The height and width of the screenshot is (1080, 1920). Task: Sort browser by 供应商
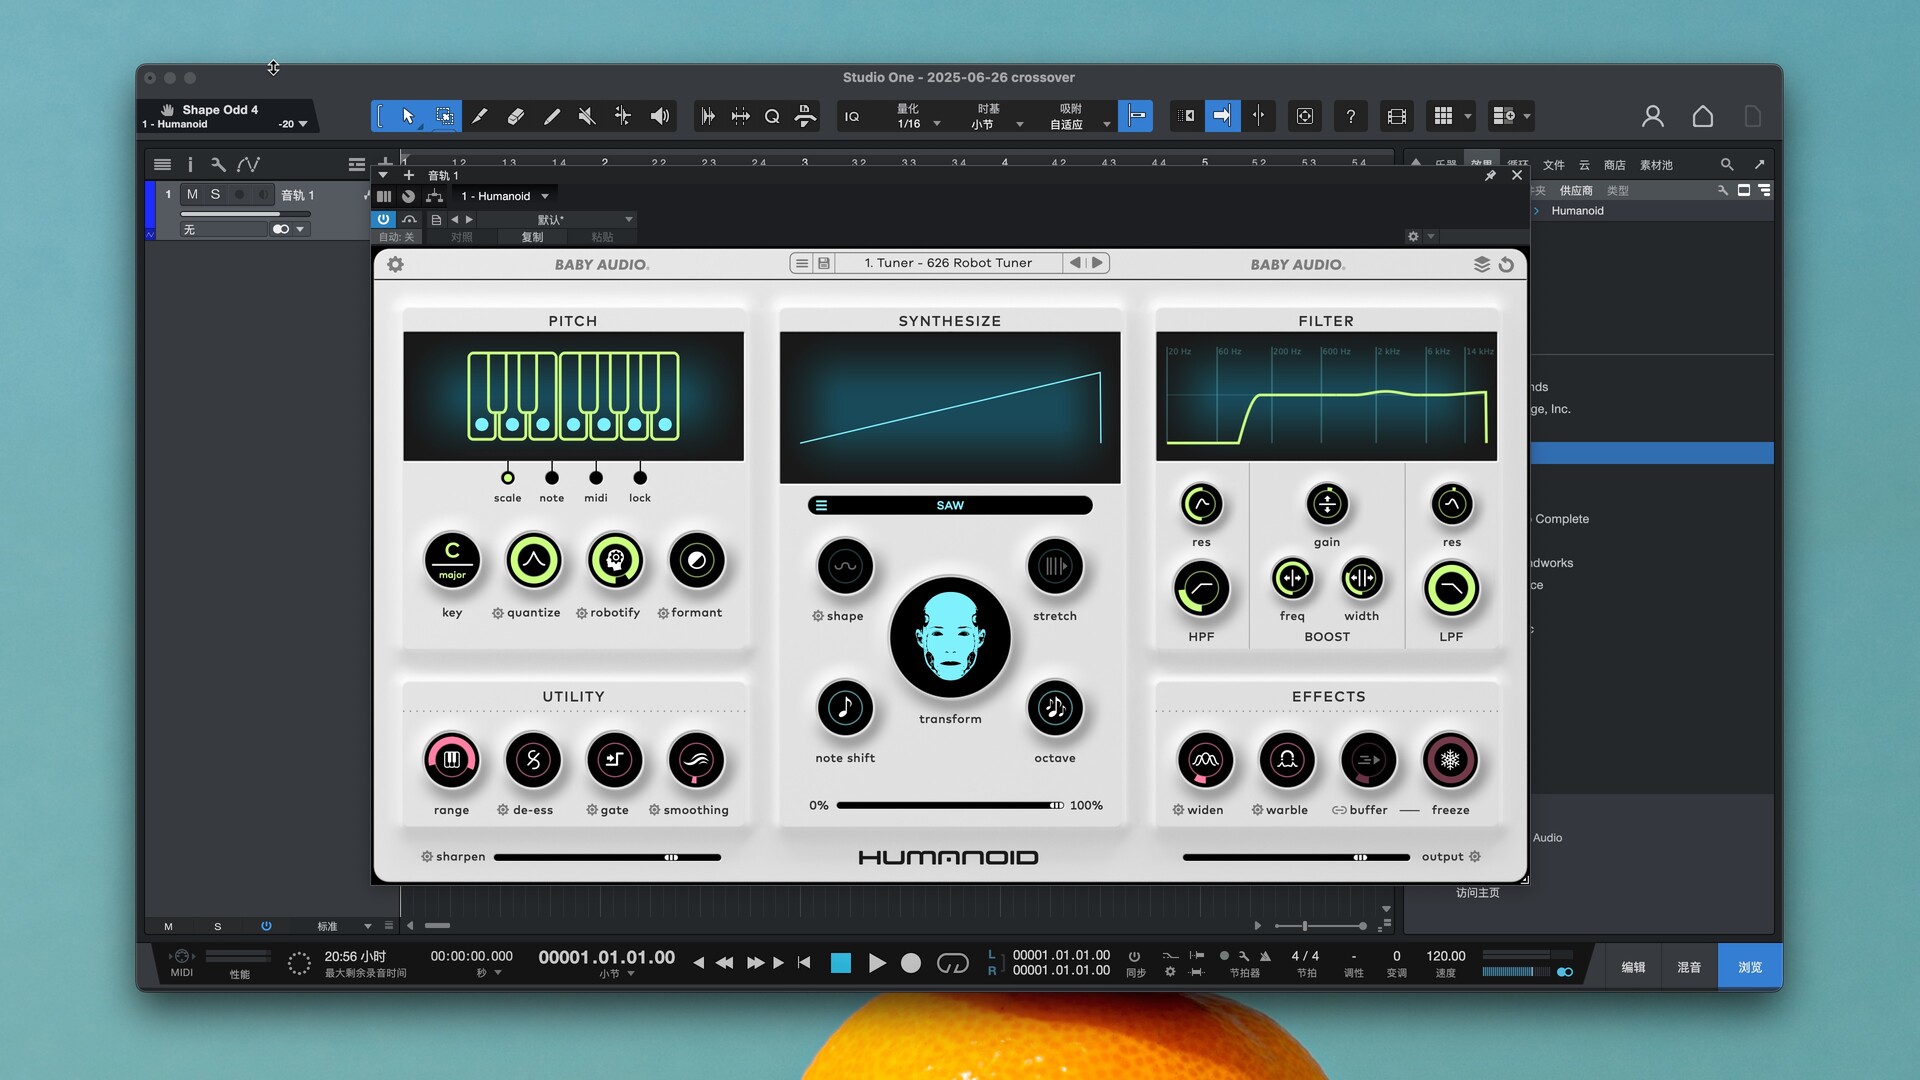coord(1576,190)
